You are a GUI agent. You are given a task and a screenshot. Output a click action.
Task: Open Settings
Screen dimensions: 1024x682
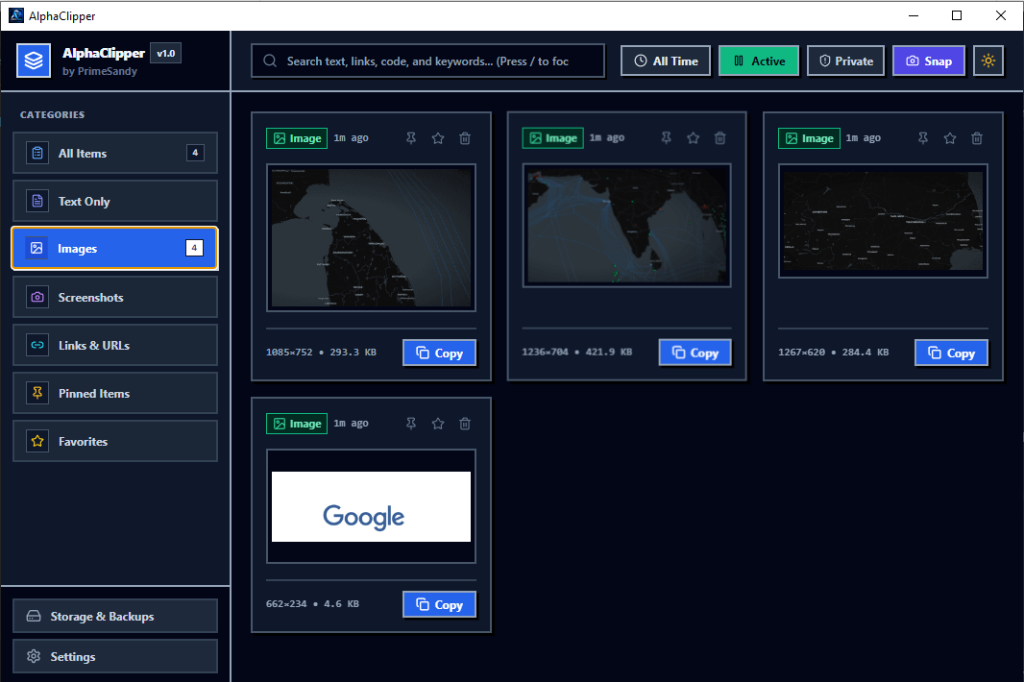[x=115, y=657]
